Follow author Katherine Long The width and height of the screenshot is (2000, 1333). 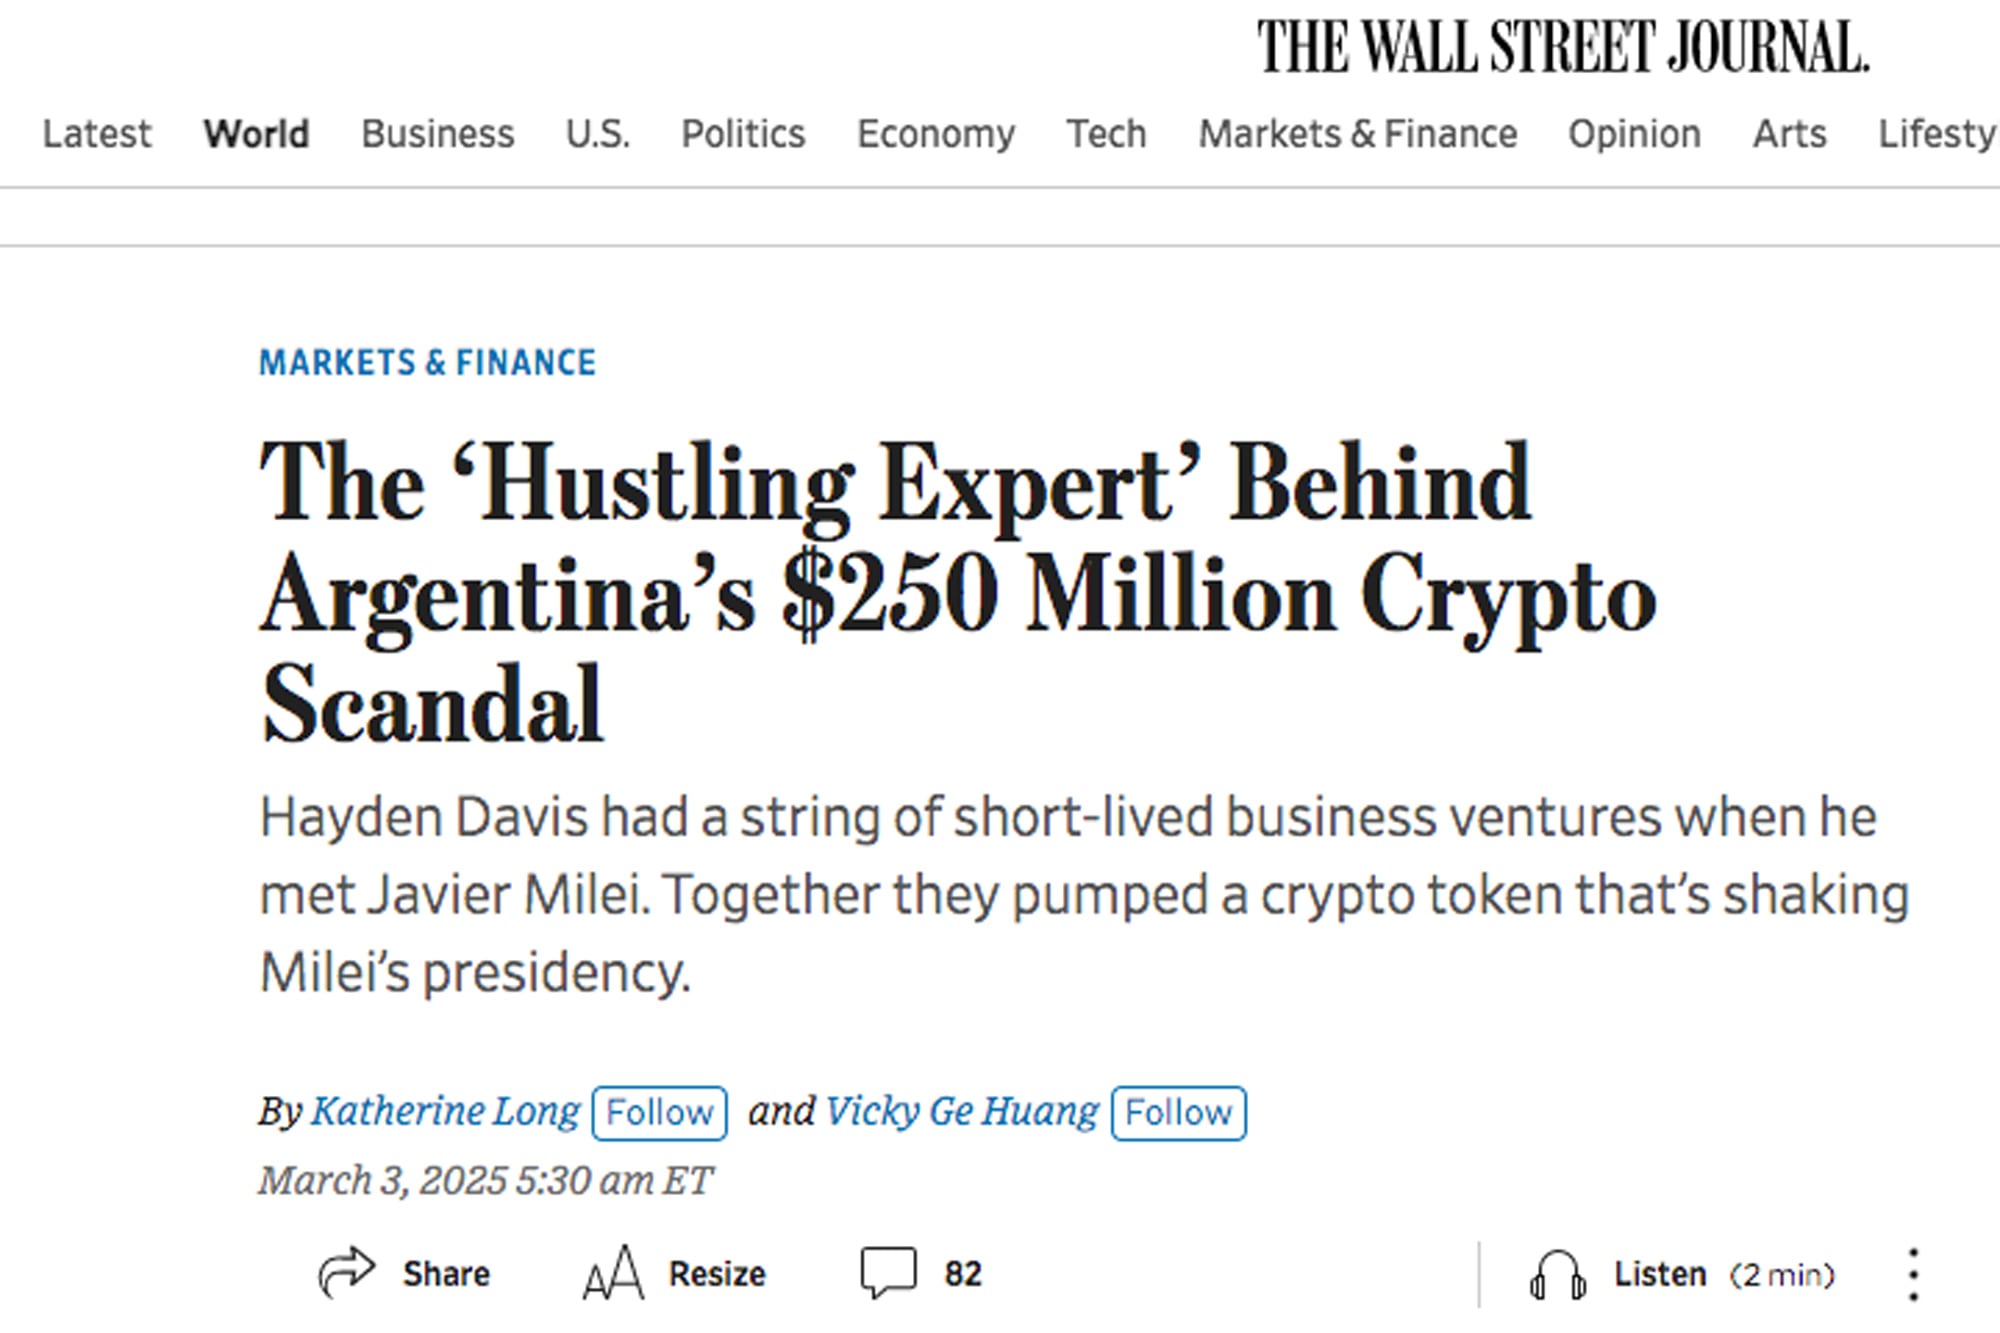point(659,1112)
